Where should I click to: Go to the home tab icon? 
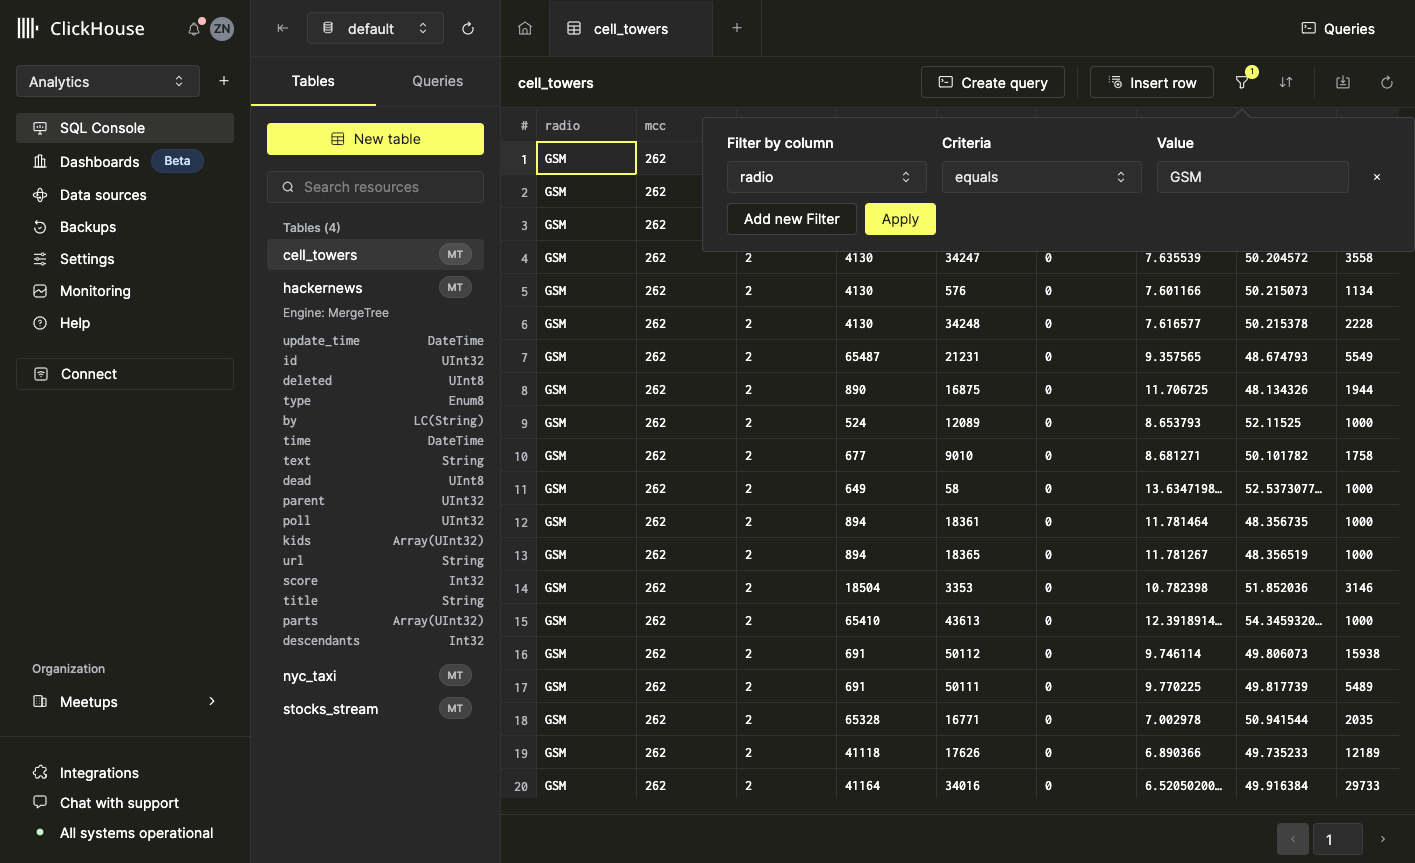click(x=525, y=29)
